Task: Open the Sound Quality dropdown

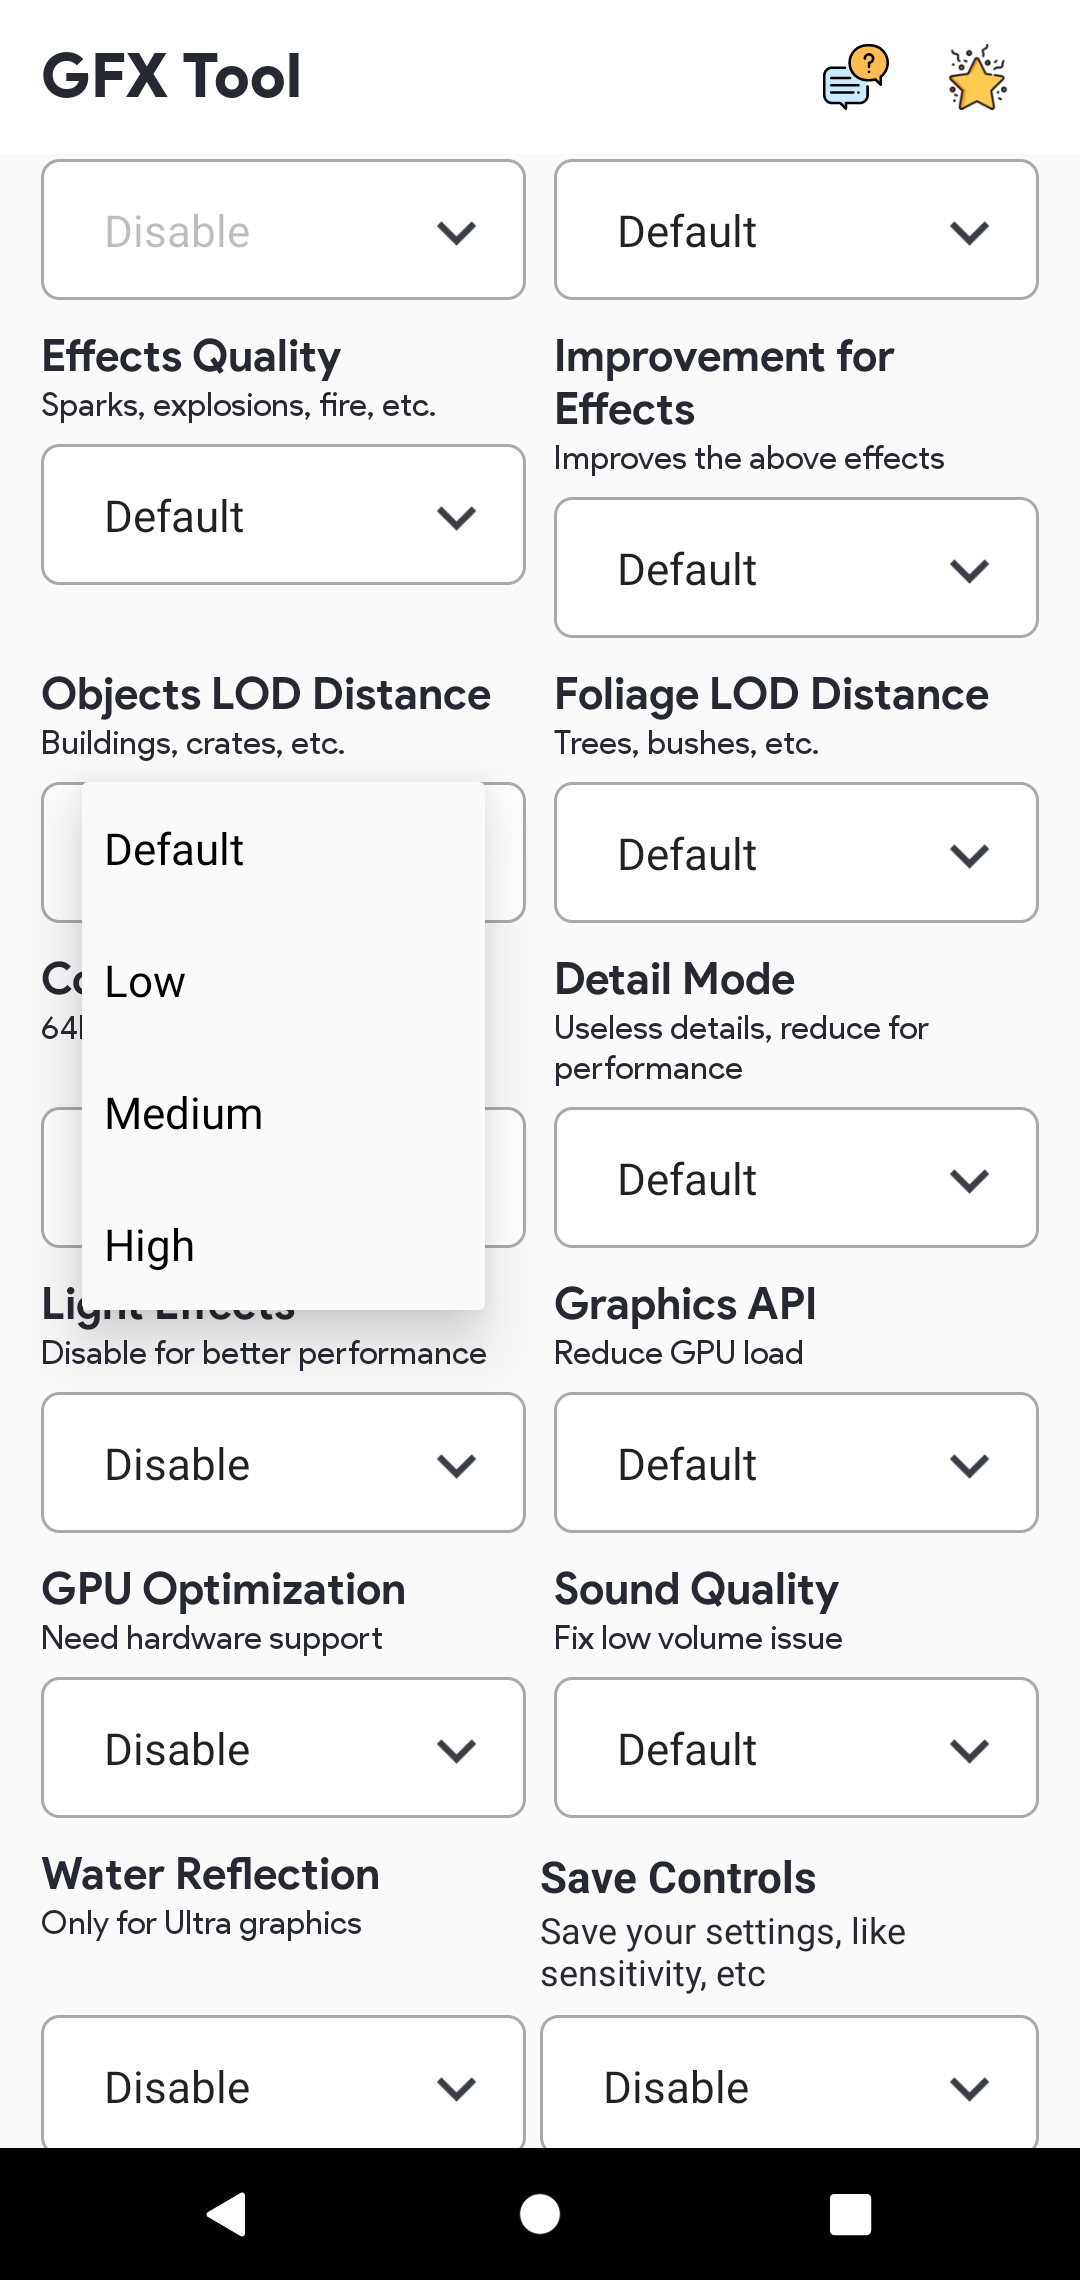Action: point(796,1748)
